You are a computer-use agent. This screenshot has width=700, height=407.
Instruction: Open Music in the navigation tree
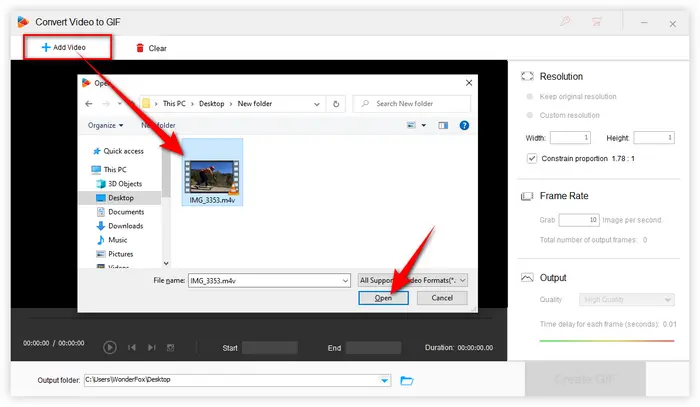click(112, 240)
